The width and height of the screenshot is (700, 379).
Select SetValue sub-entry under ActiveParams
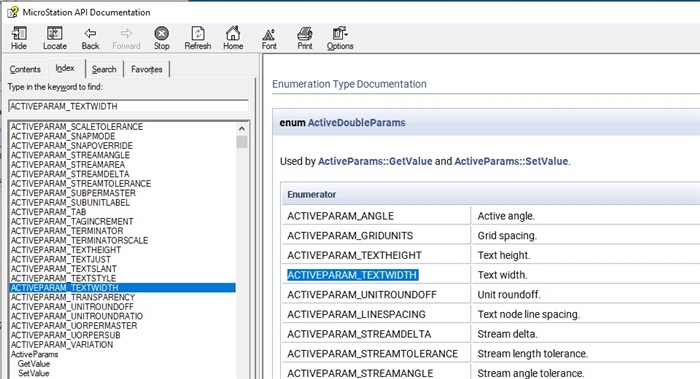pos(33,373)
